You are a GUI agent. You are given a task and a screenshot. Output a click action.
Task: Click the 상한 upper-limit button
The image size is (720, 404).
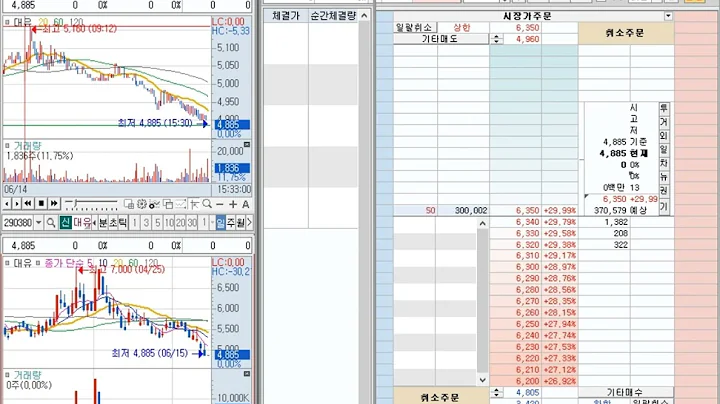462,28
